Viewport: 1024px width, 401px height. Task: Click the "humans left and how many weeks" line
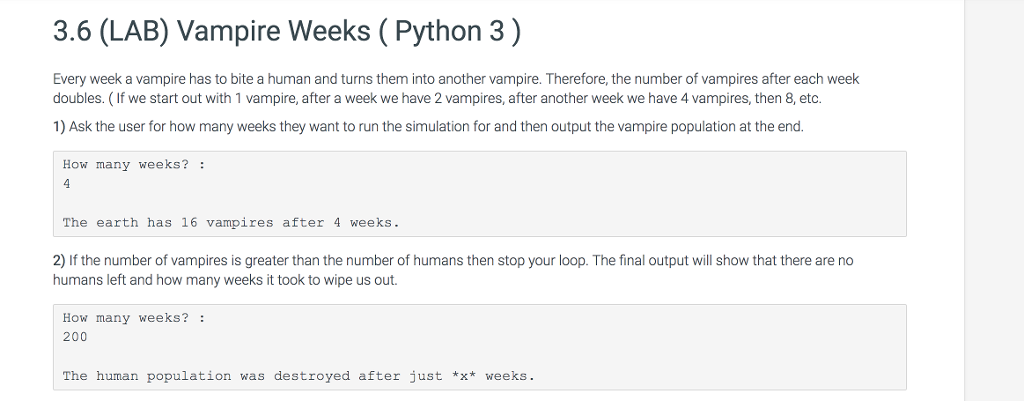pyautogui.click(x=224, y=280)
